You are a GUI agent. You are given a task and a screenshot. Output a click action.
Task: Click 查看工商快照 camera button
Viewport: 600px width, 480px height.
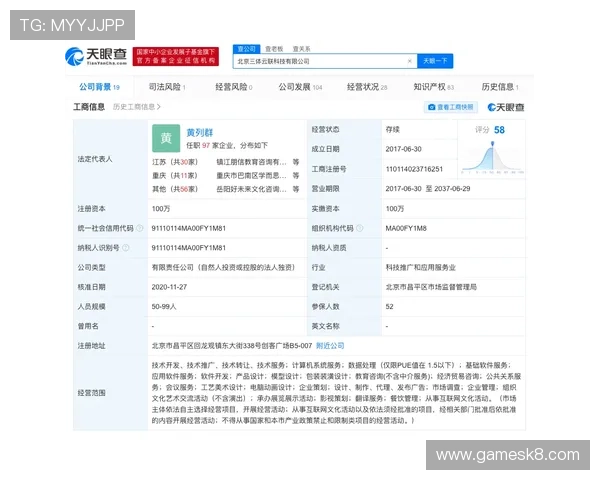[451, 107]
